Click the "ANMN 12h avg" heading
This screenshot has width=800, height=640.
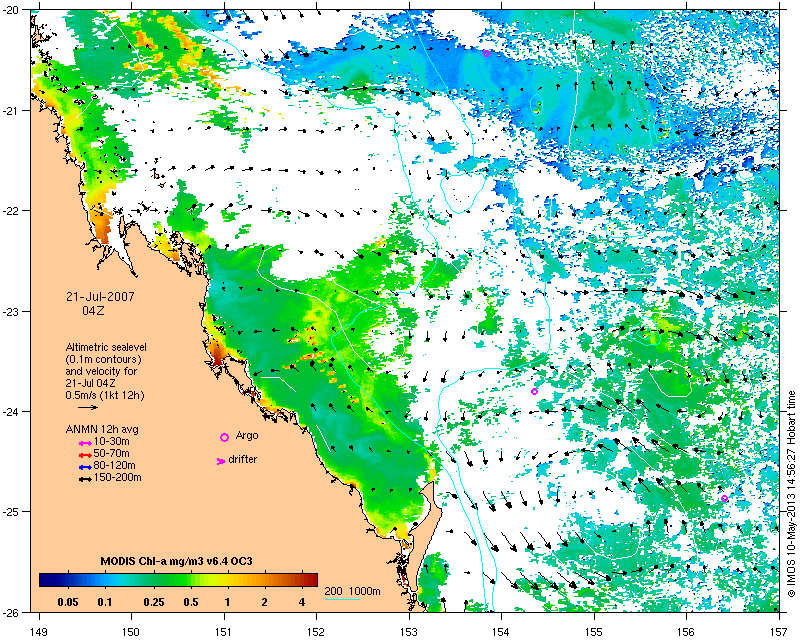pyautogui.click(x=102, y=429)
